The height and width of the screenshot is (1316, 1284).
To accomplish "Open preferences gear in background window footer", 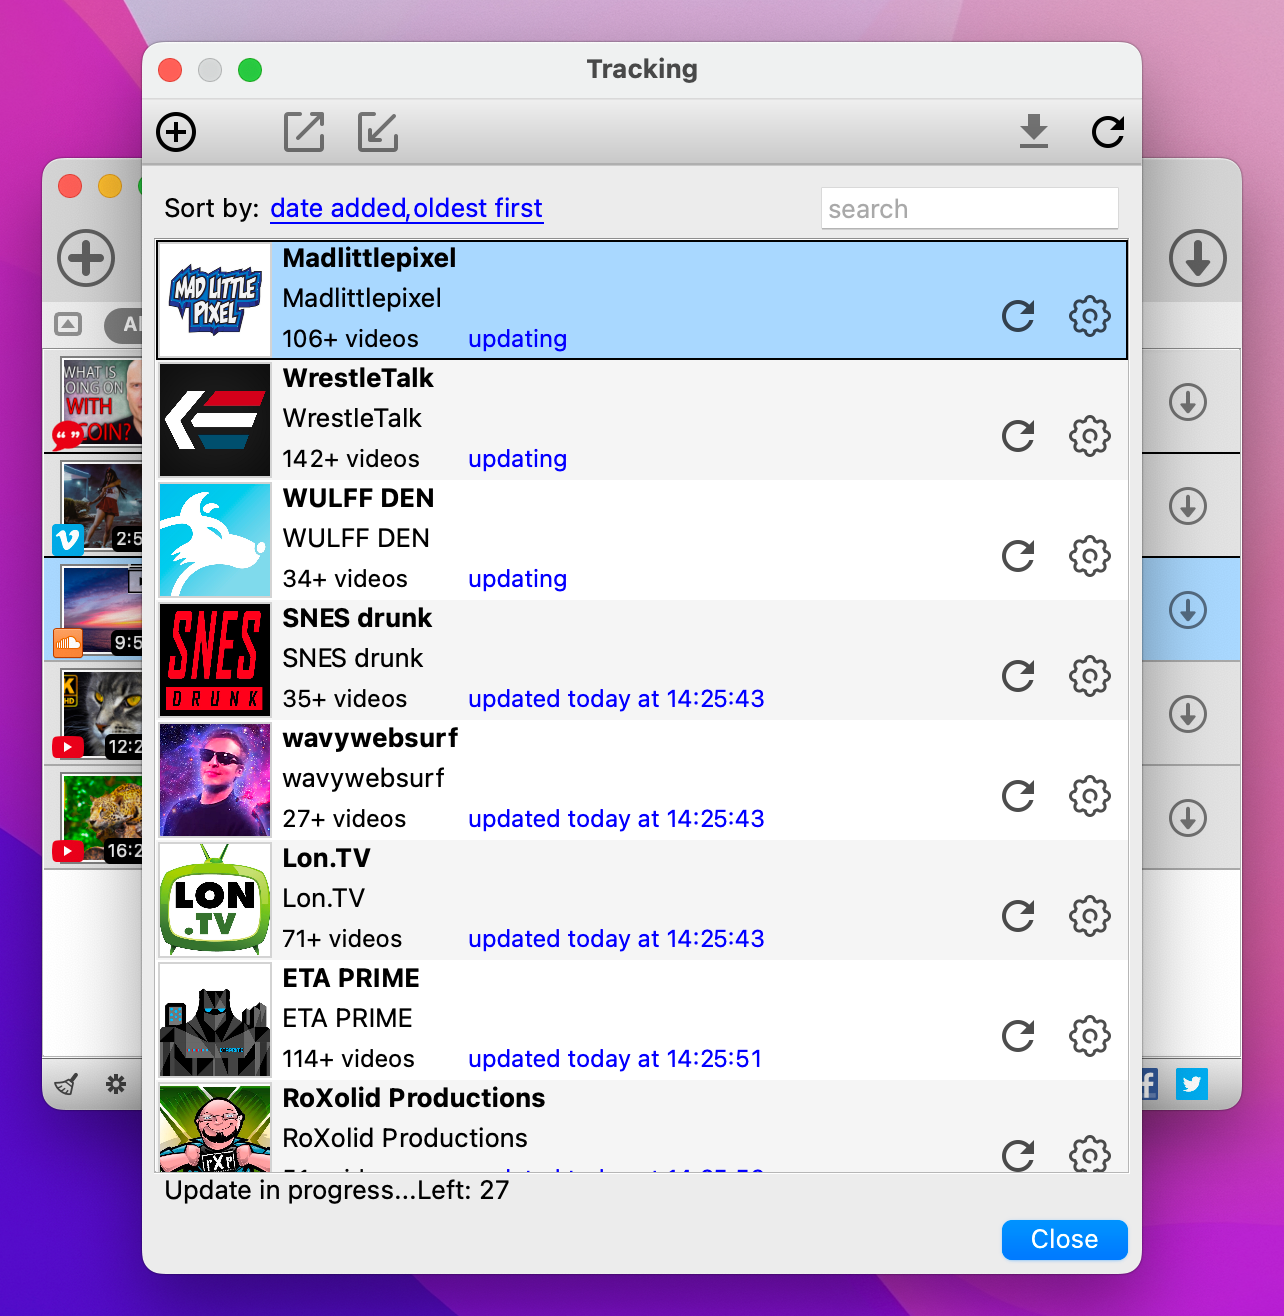I will coord(116,1084).
